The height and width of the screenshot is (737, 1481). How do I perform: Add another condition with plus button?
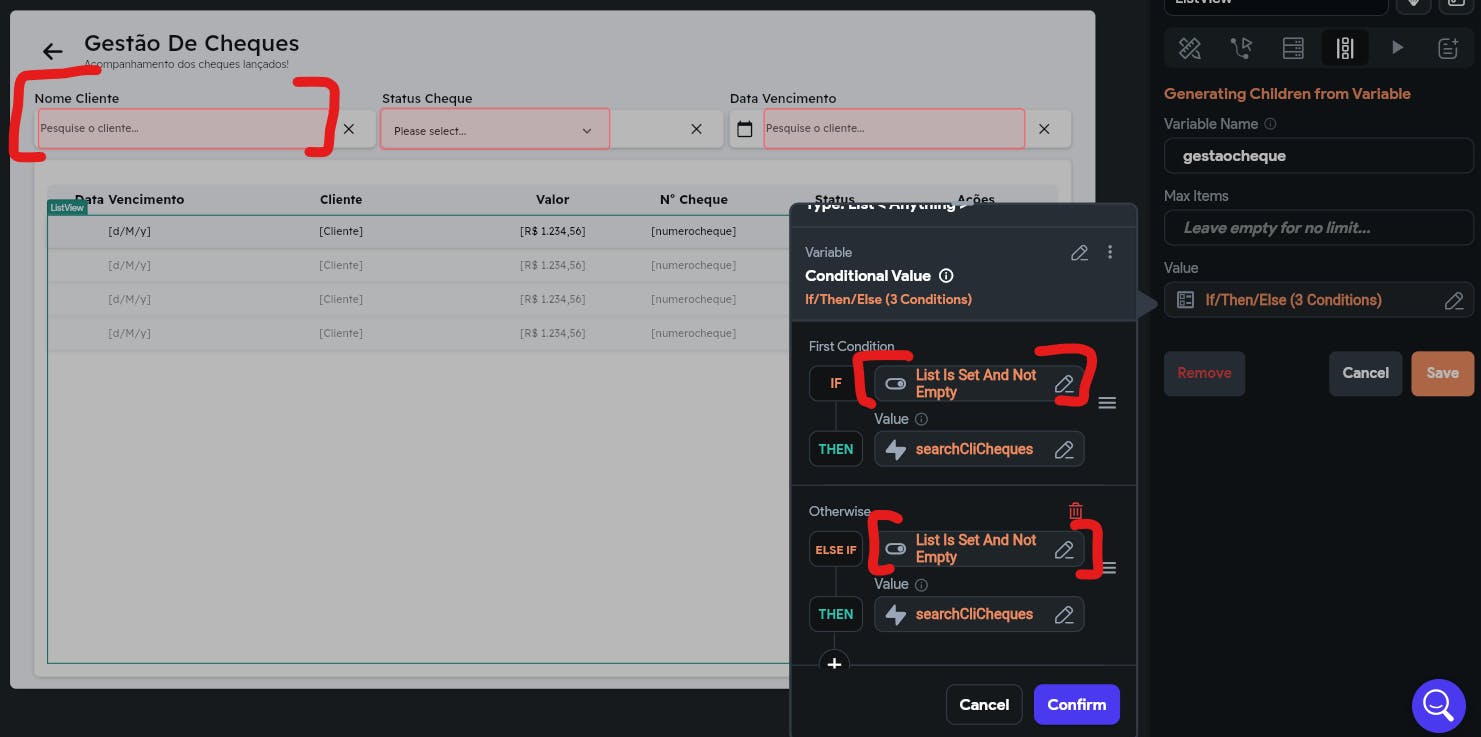[x=834, y=663]
